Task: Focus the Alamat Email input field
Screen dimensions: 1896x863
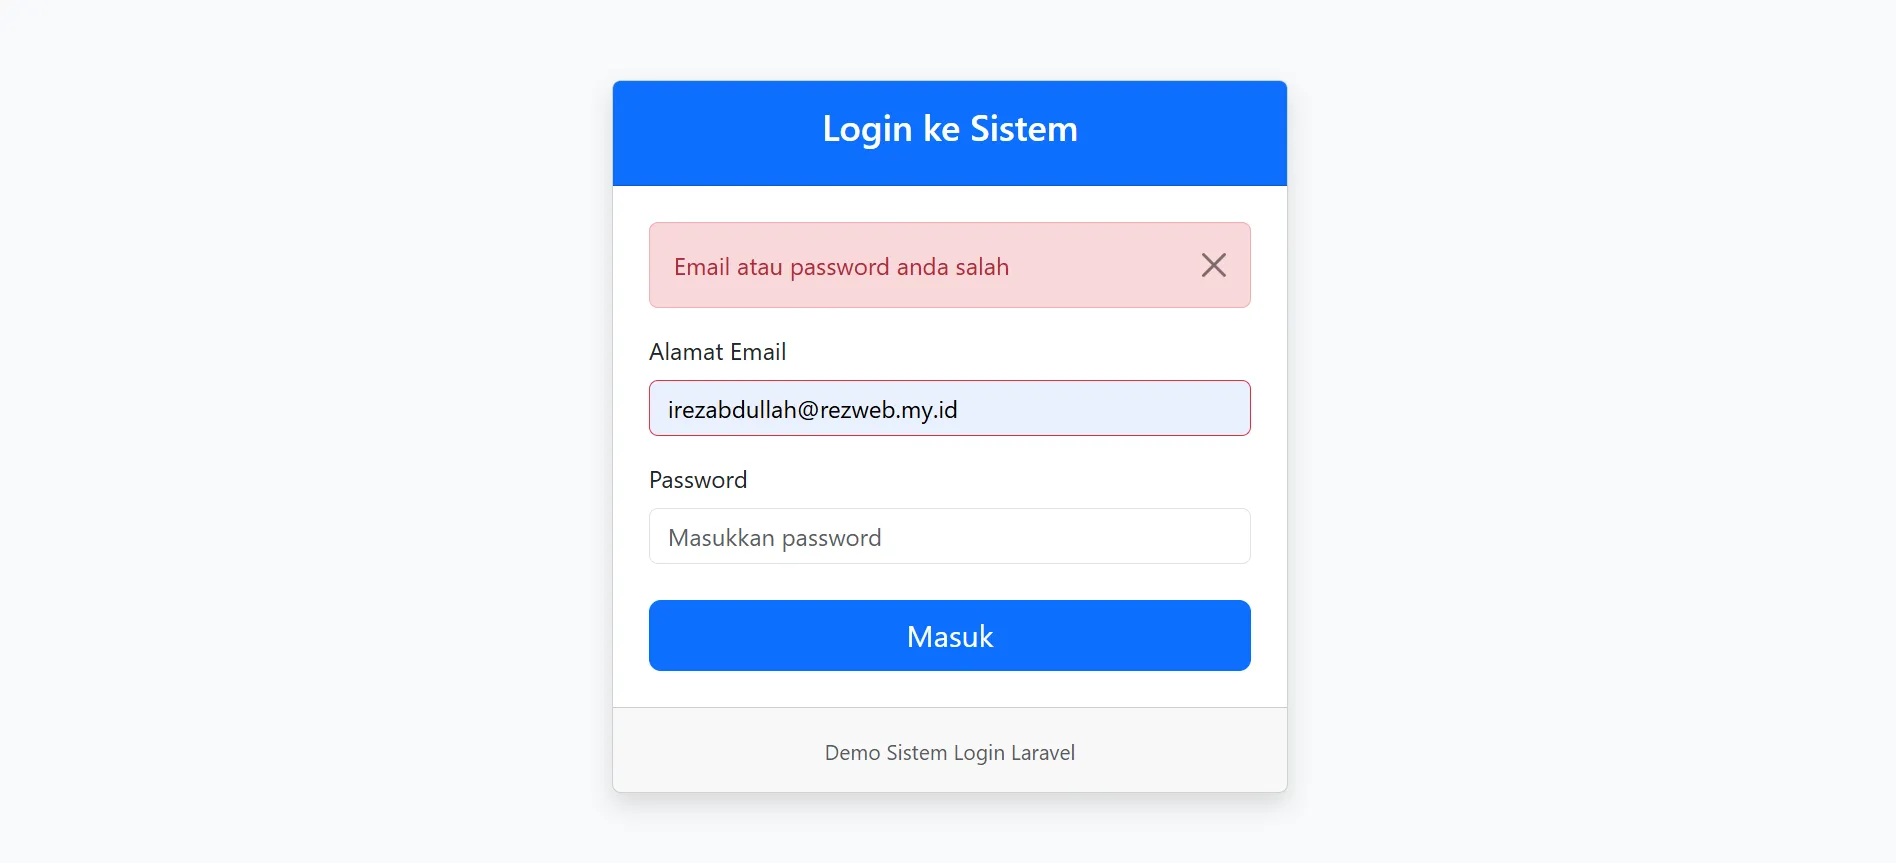Action: (949, 408)
